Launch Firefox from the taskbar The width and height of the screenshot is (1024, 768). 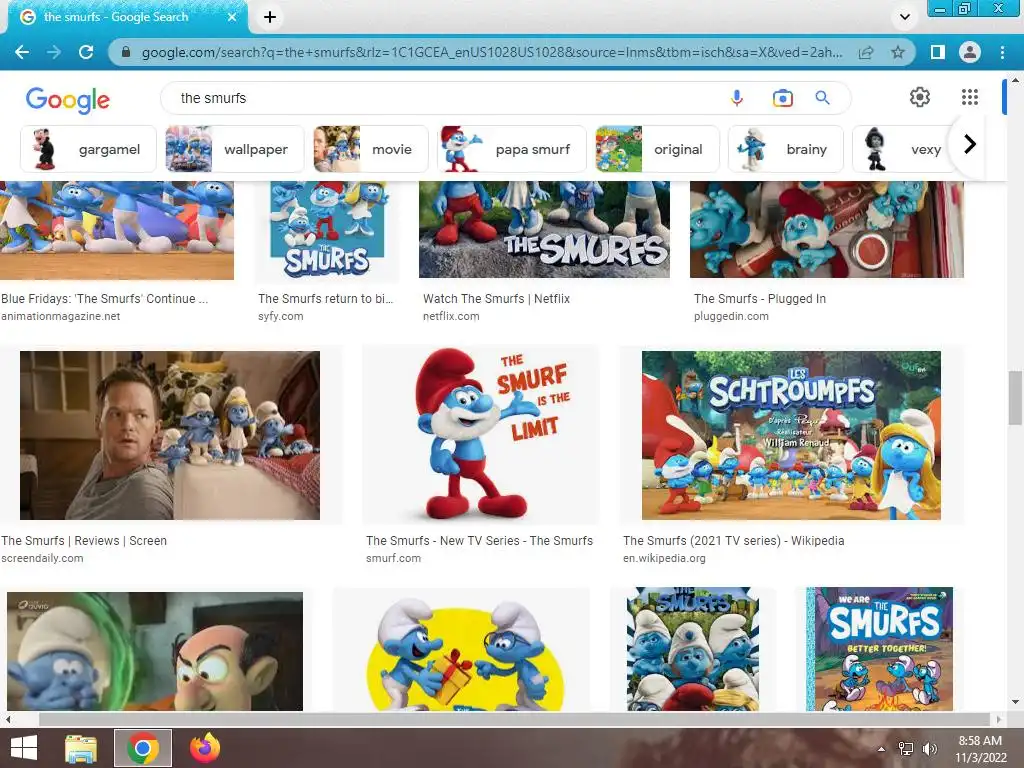click(205, 748)
